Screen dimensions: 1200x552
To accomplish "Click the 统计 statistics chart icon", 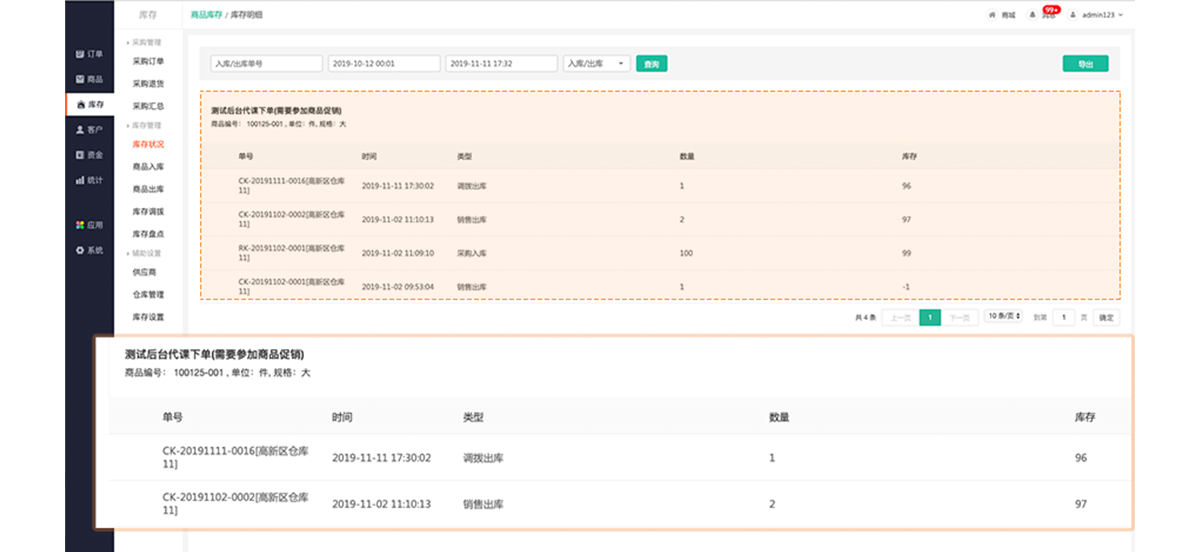I will (x=80, y=180).
